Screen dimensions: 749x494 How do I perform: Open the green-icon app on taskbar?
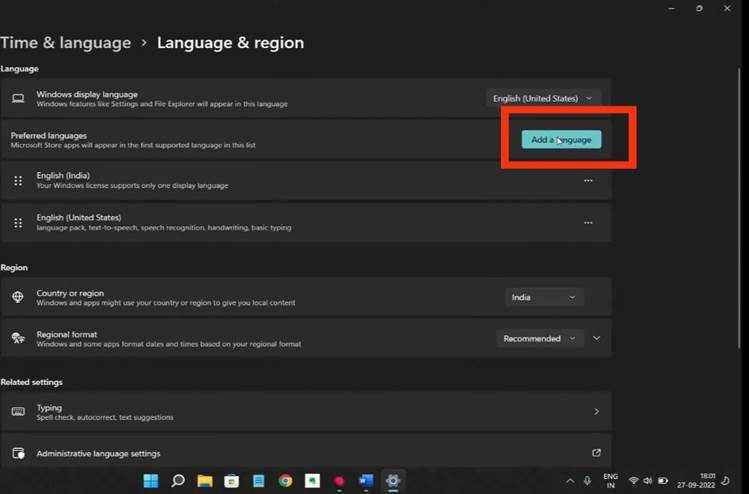pos(312,481)
